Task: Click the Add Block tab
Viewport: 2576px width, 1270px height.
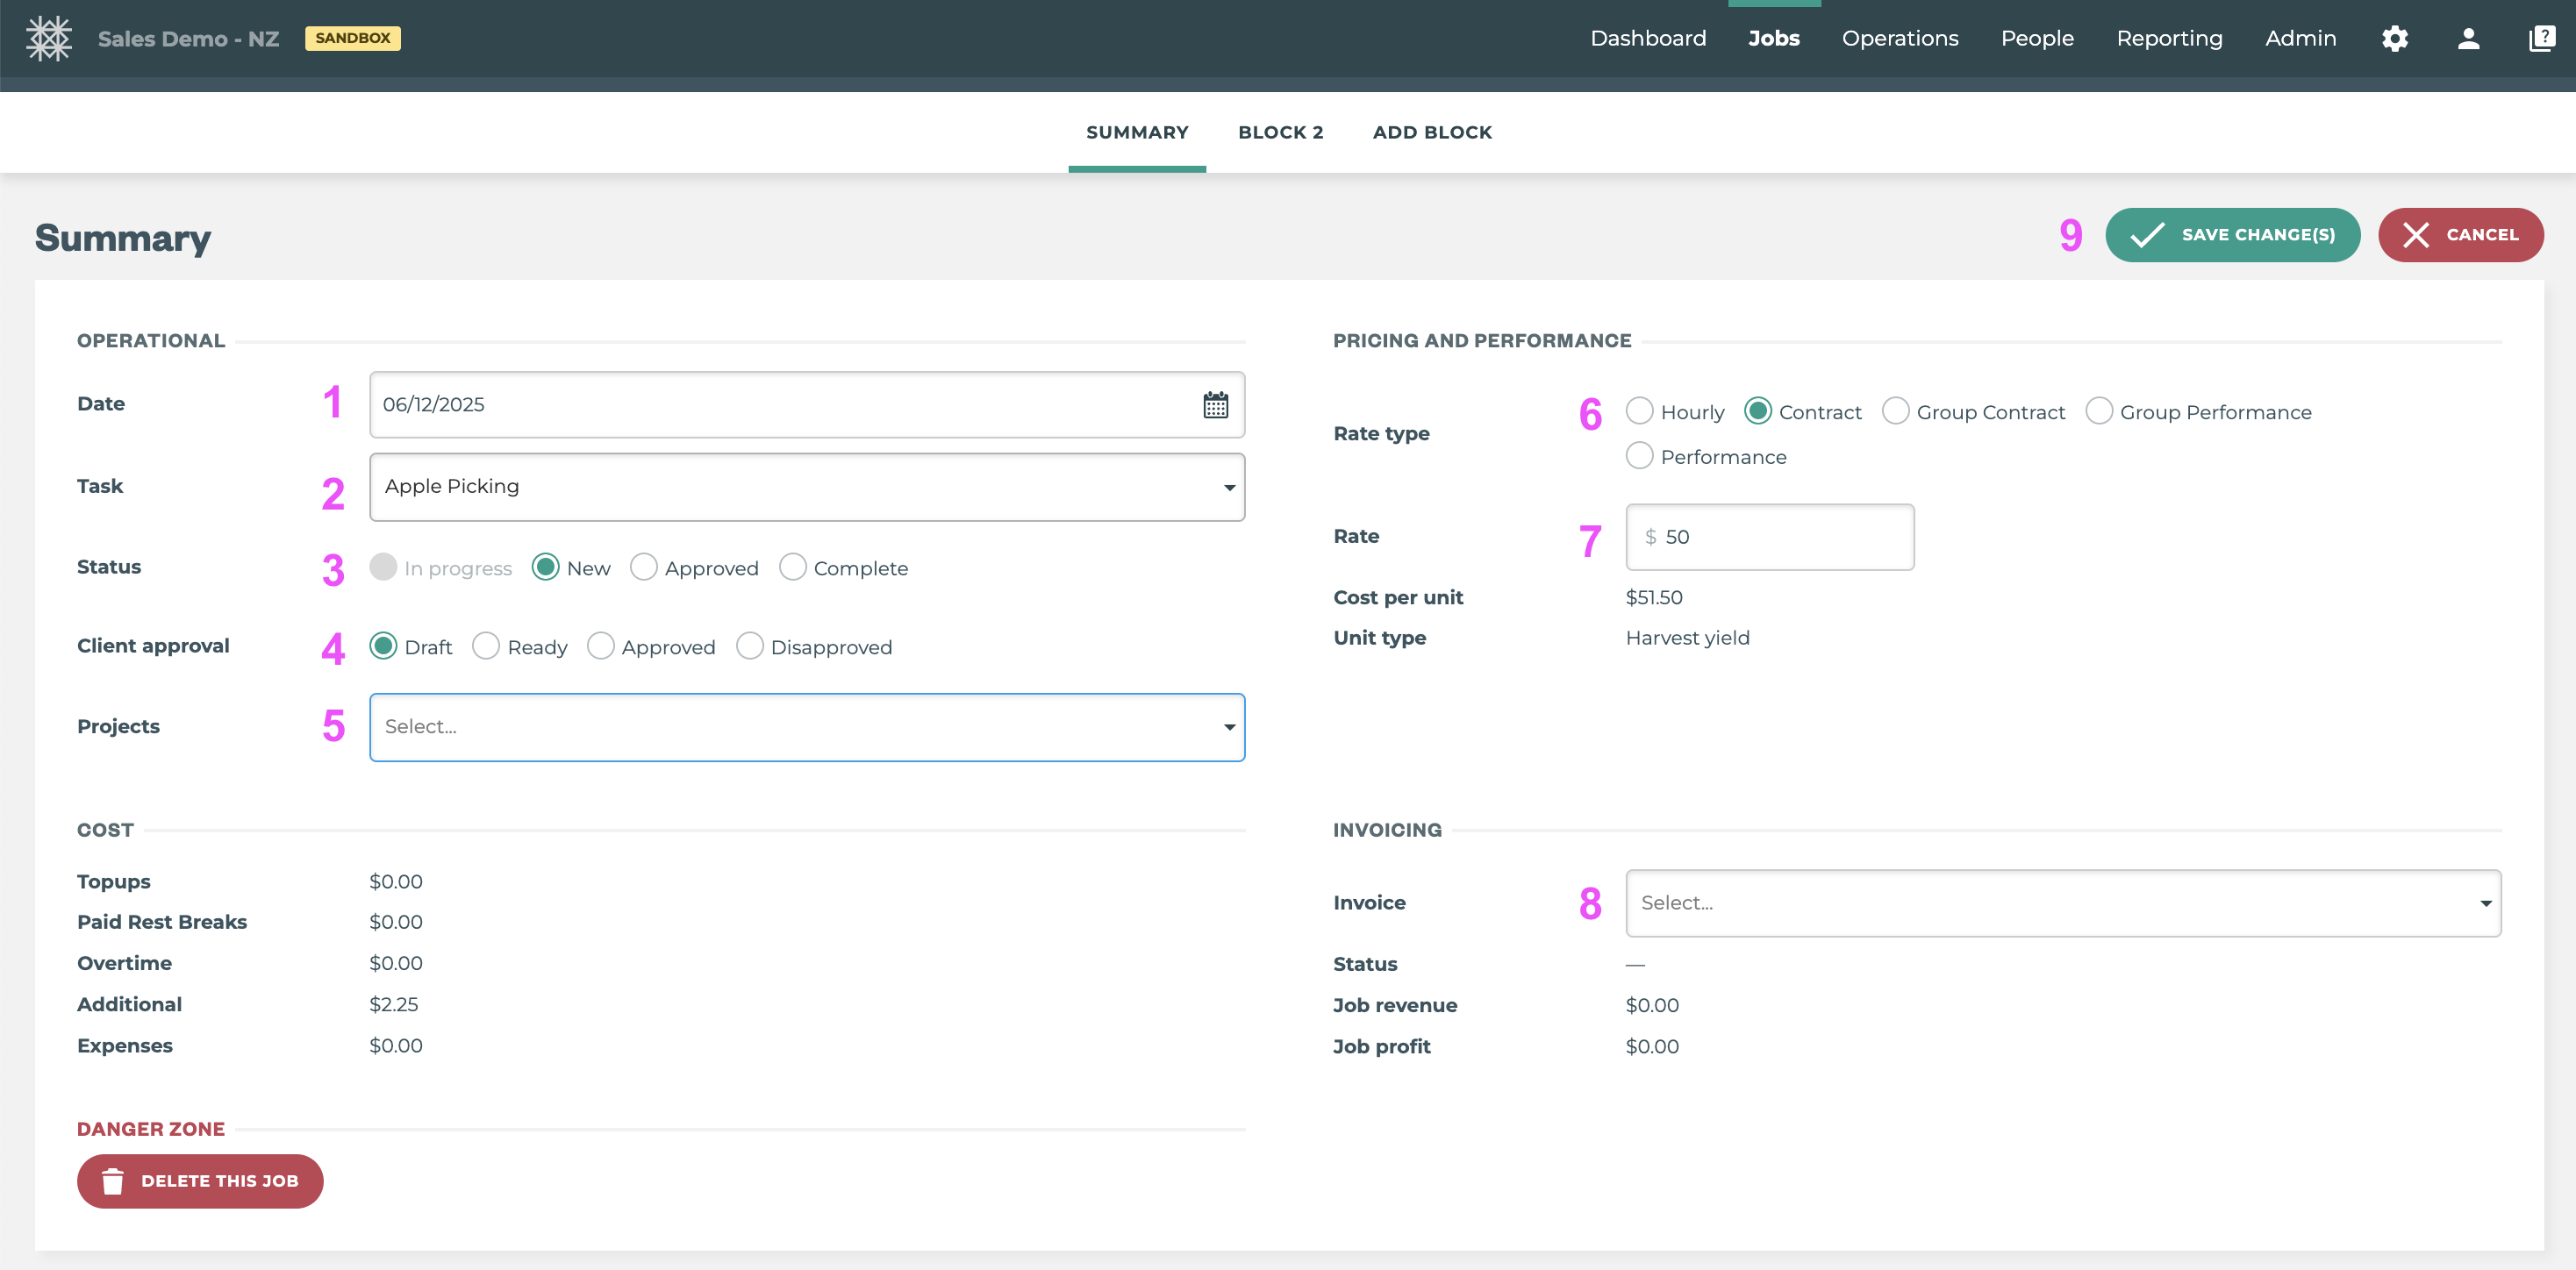Action: (1432, 132)
